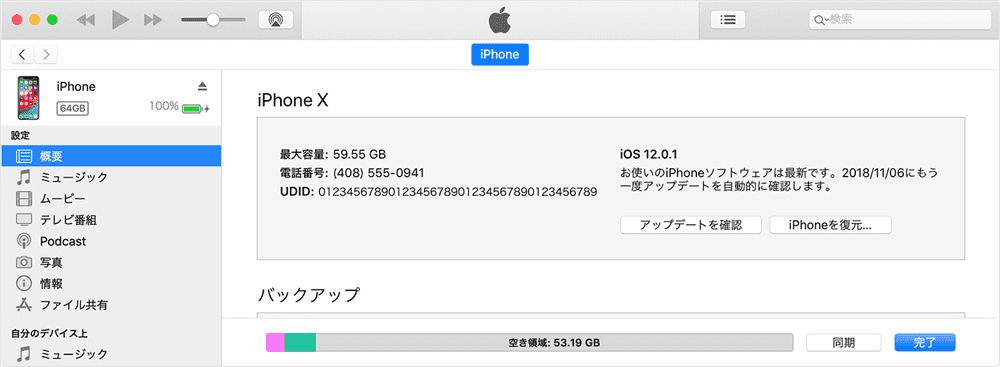Click the teal storage bar segment

[x=300, y=342]
